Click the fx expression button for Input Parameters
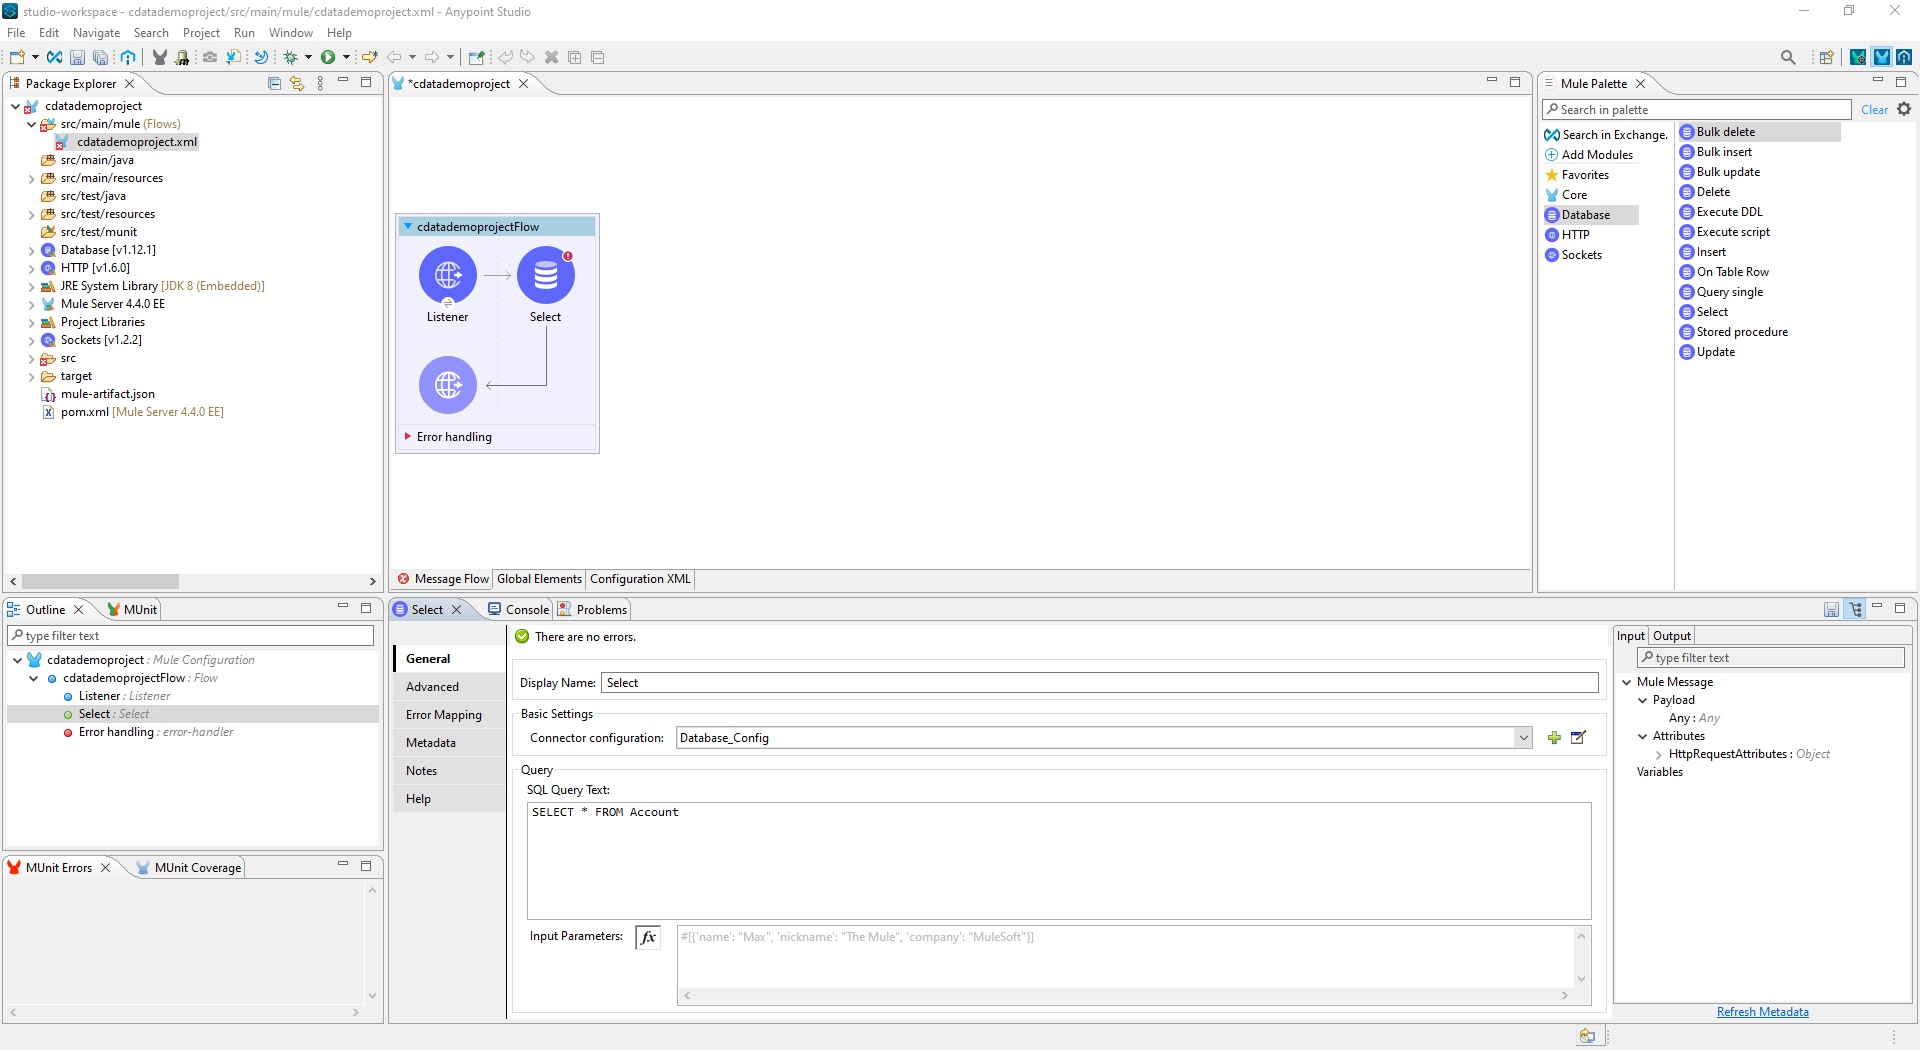Image resolution: width=1920 pixels, height=1050 pixels. (648, 937)
